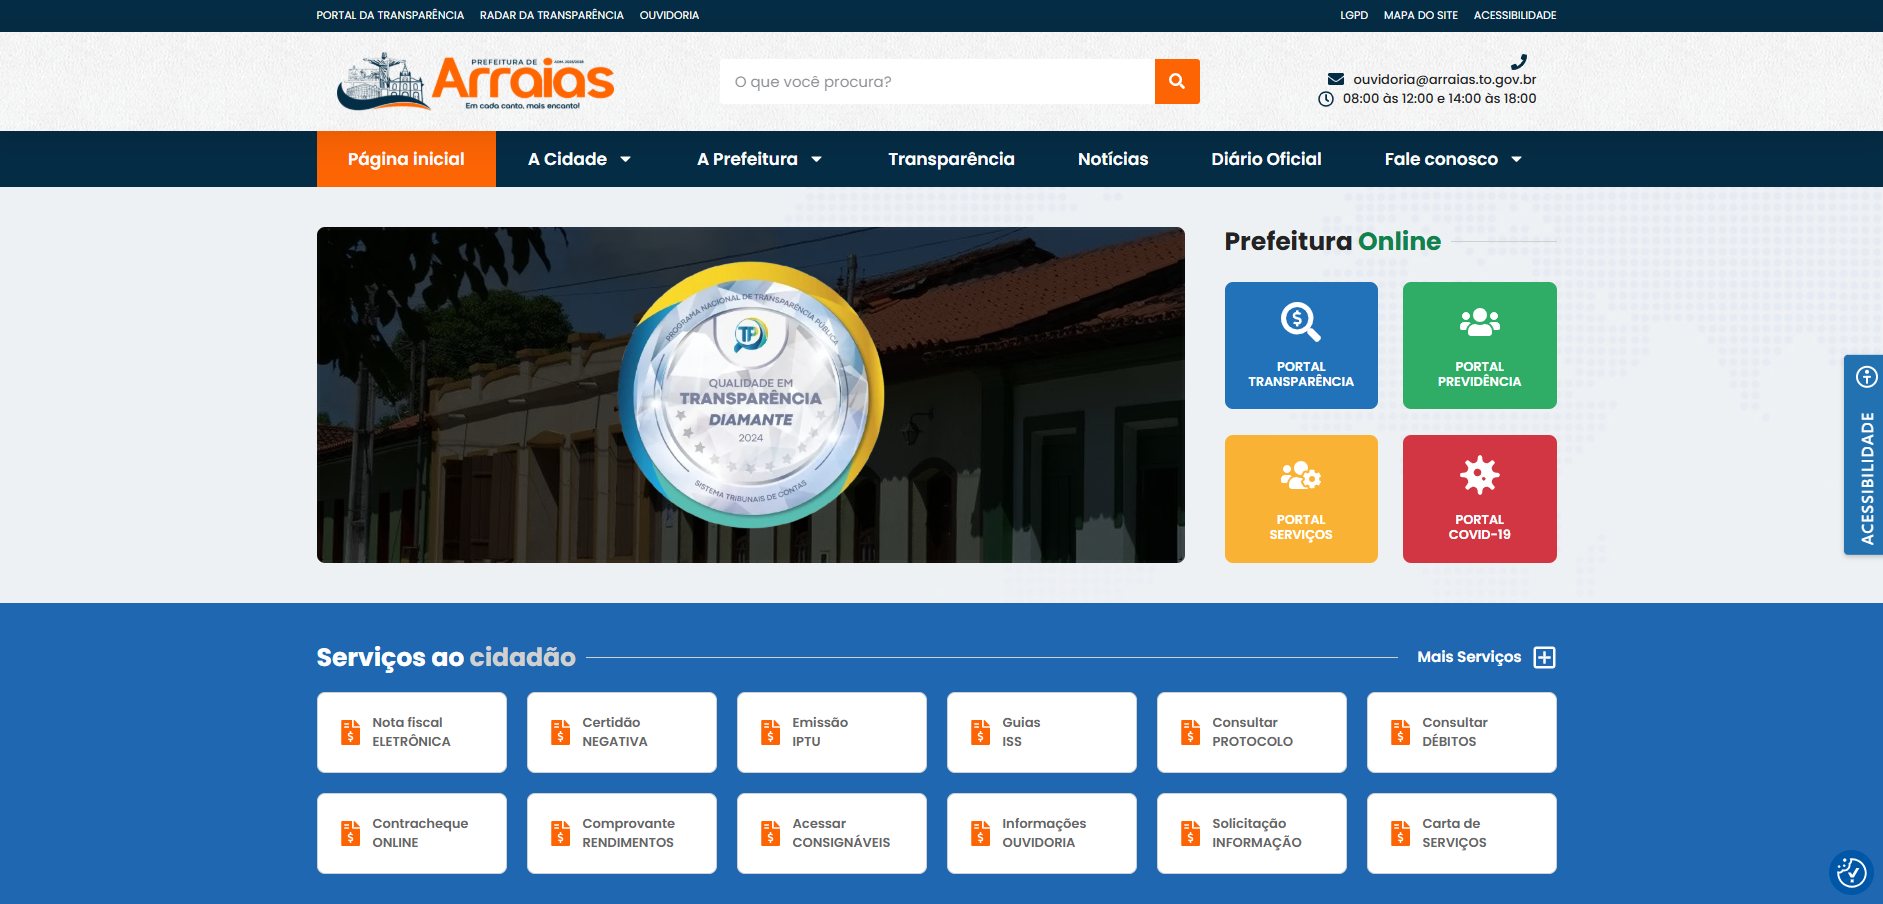Click the cookie consent icon at bottom right
The image size is (1883, 904).
pyautogui.click(x=1850, y=872)
